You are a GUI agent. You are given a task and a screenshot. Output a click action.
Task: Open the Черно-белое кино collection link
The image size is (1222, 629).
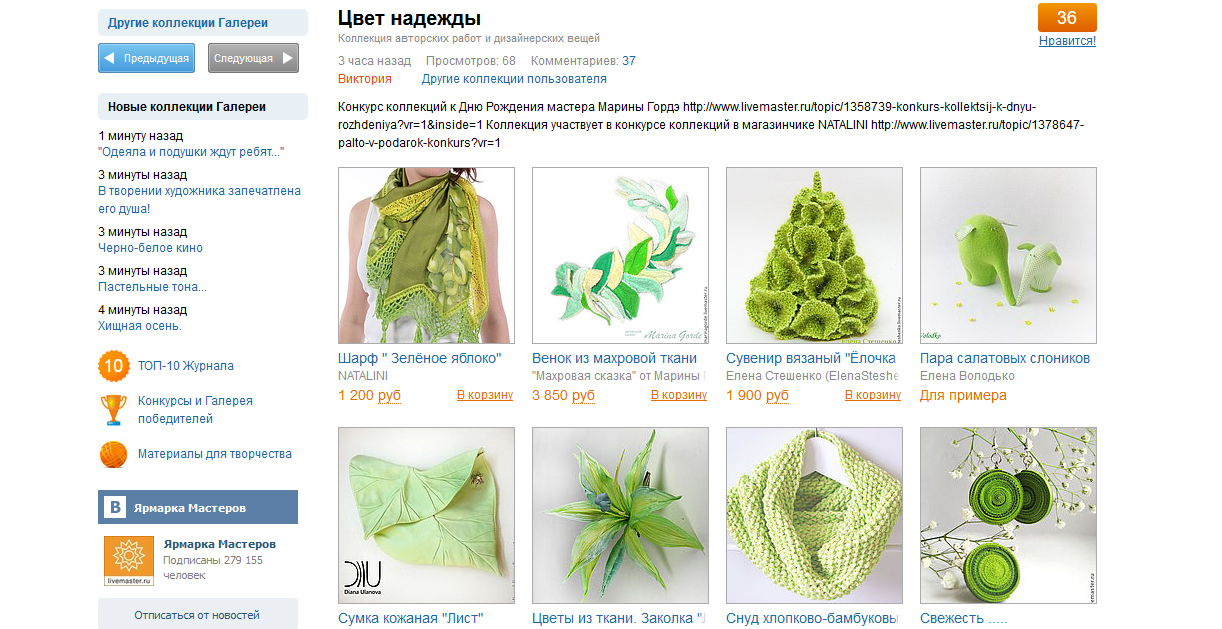[150, 248]
